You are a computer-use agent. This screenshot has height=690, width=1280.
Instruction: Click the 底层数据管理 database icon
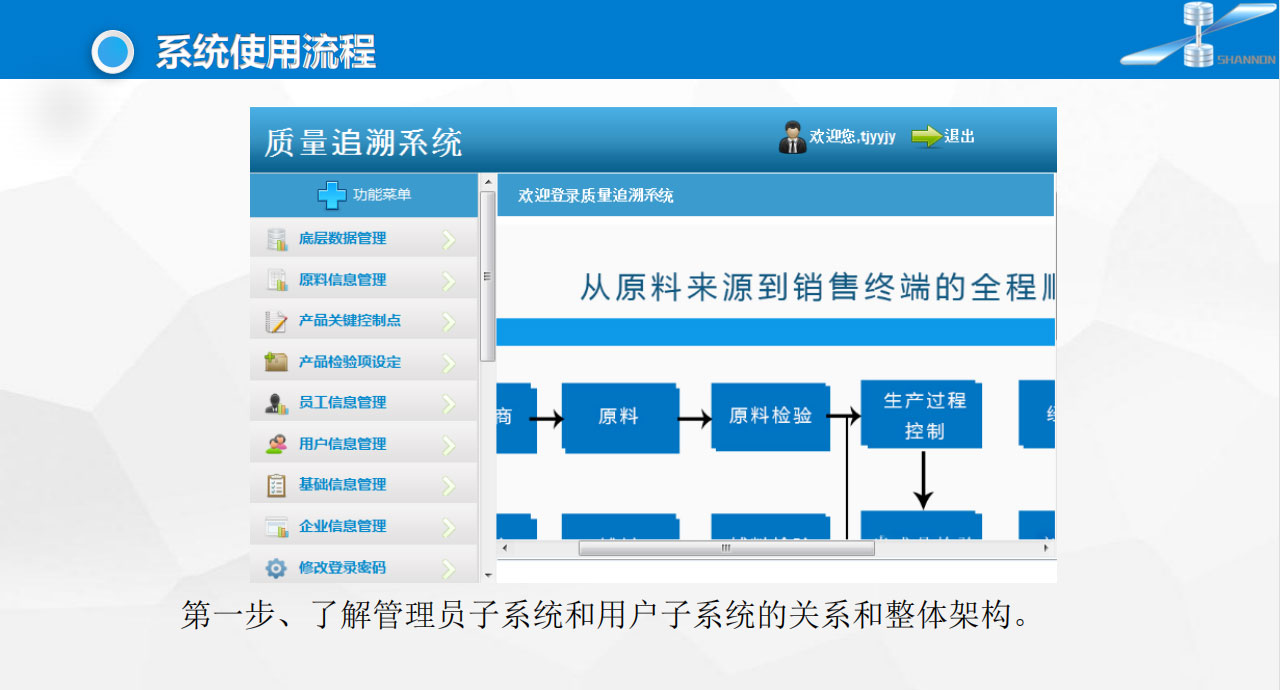(277, 239)
